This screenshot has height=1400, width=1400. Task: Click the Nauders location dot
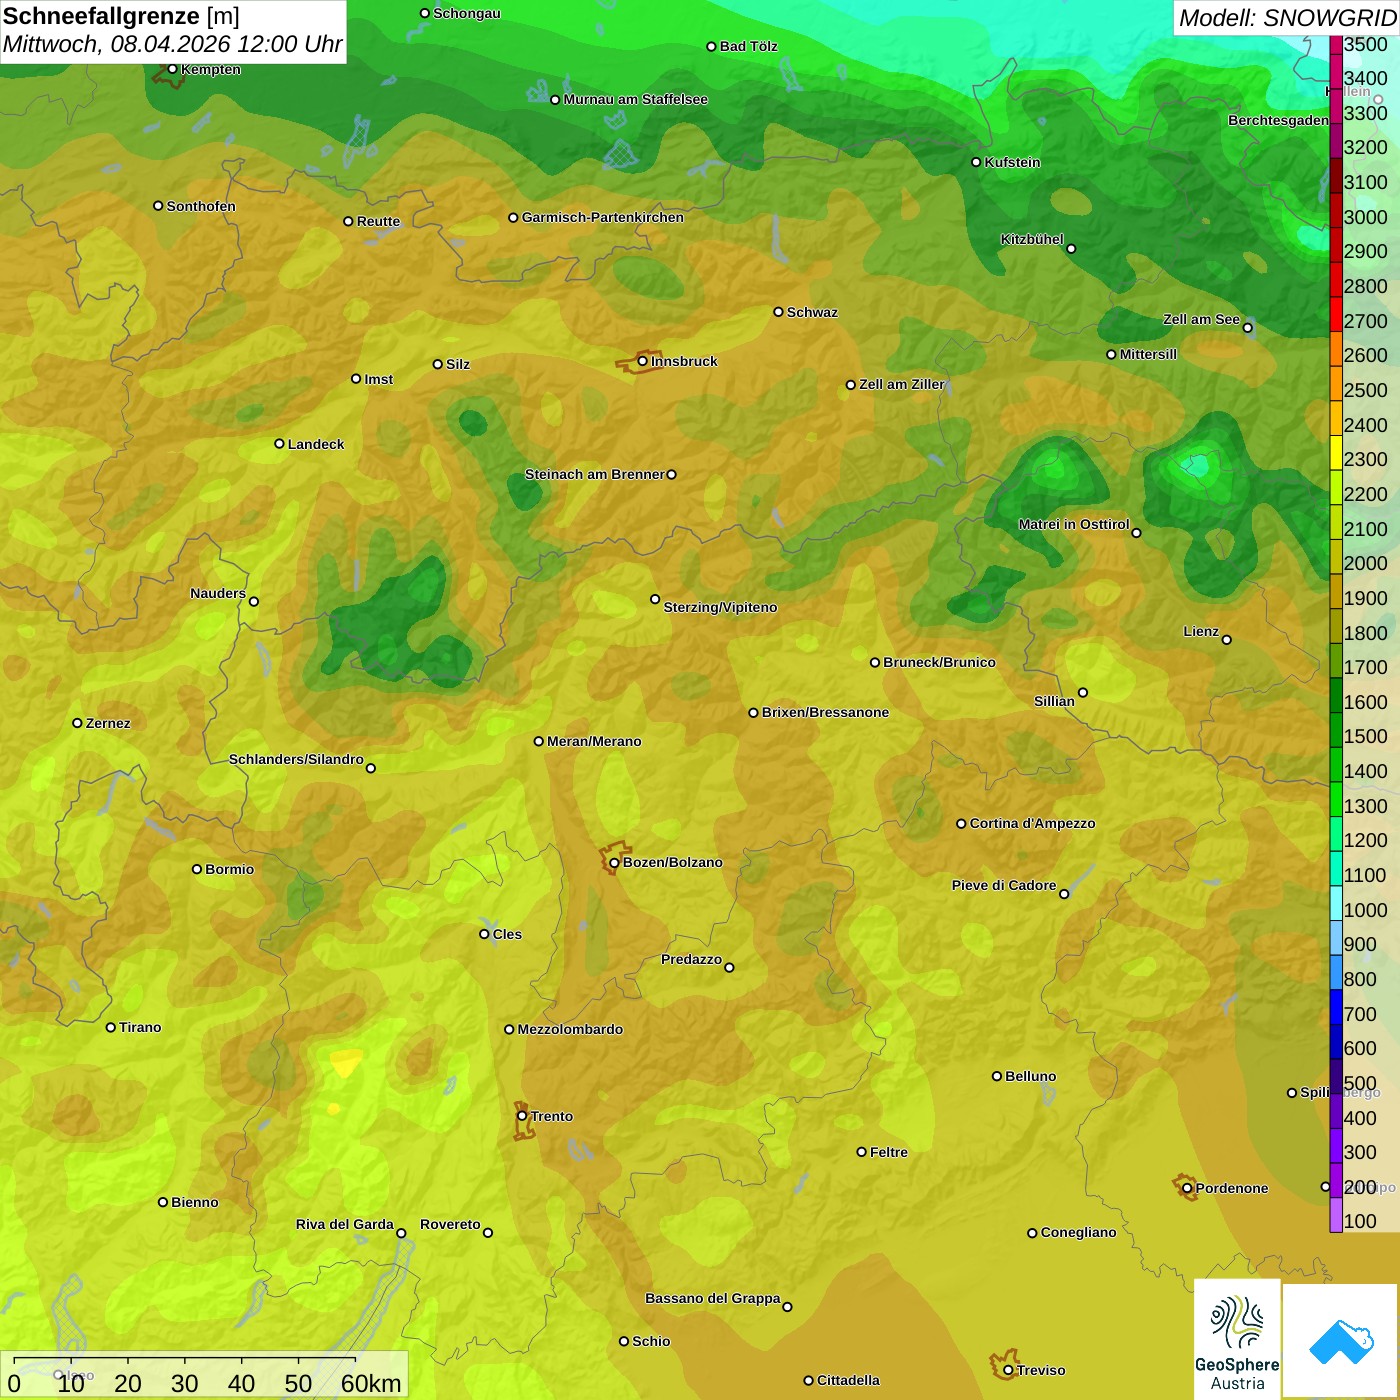pyautogui.click(x=253, y=602)
